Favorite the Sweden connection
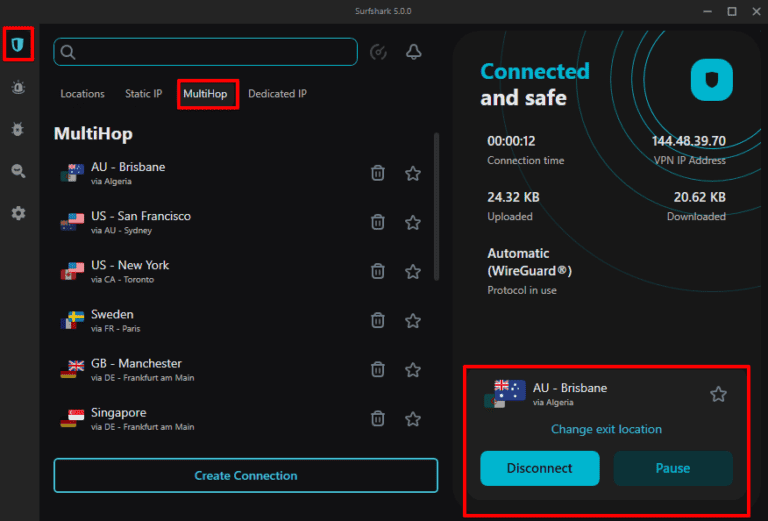This screenshot has height=521, width=768. click(413, 321)
